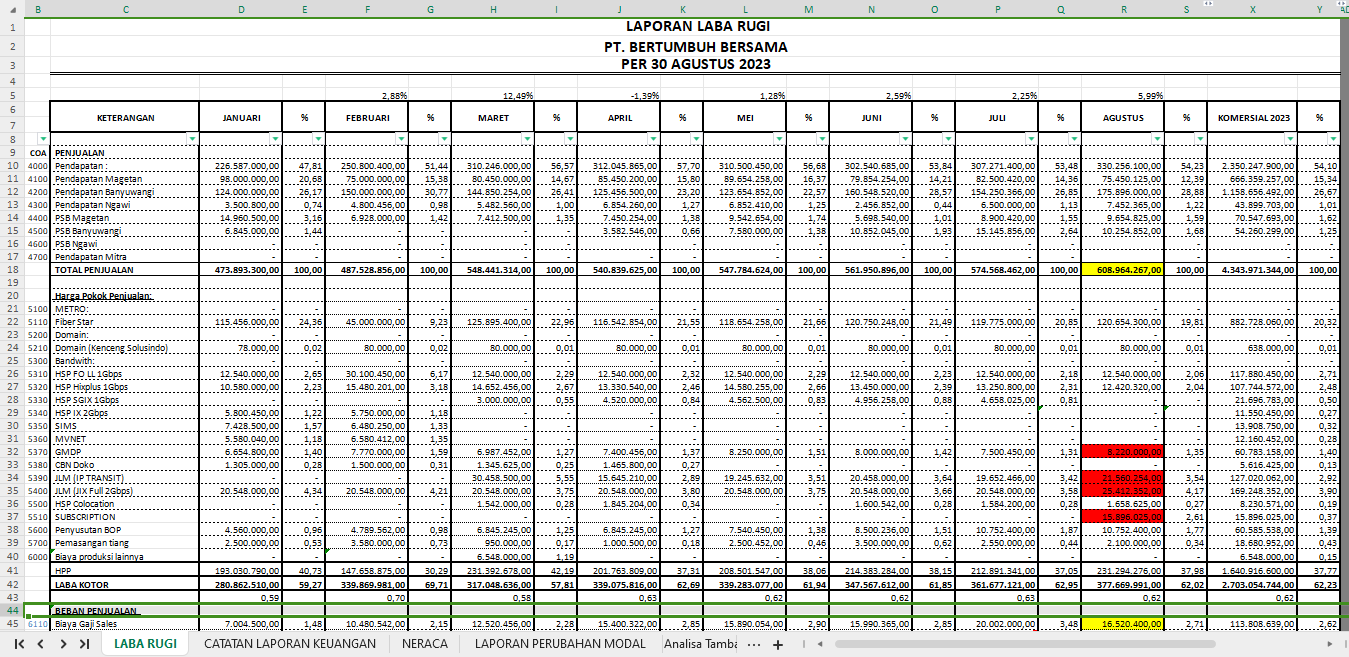The image size is (1349, 657).
Task: Show more sheet tabs via ellipsis
Action: [x=753, y=645]
